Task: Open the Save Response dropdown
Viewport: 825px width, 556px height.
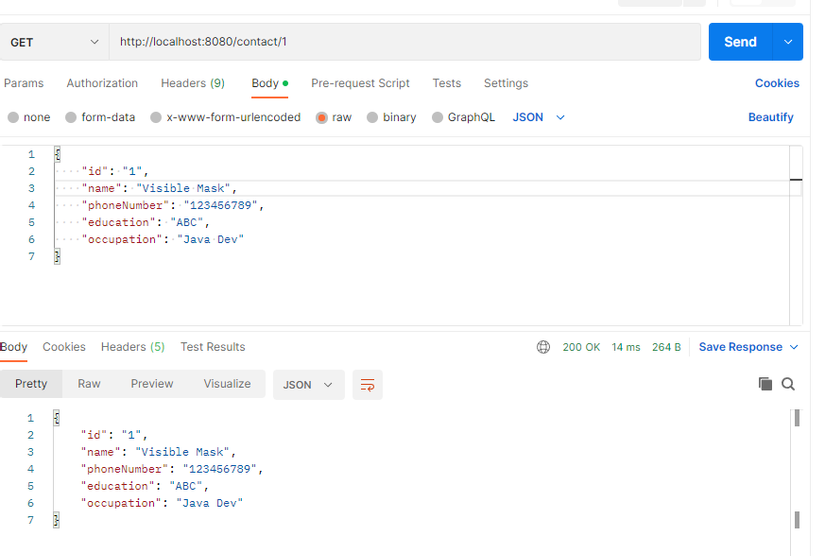Action: (x=749, y=347)
